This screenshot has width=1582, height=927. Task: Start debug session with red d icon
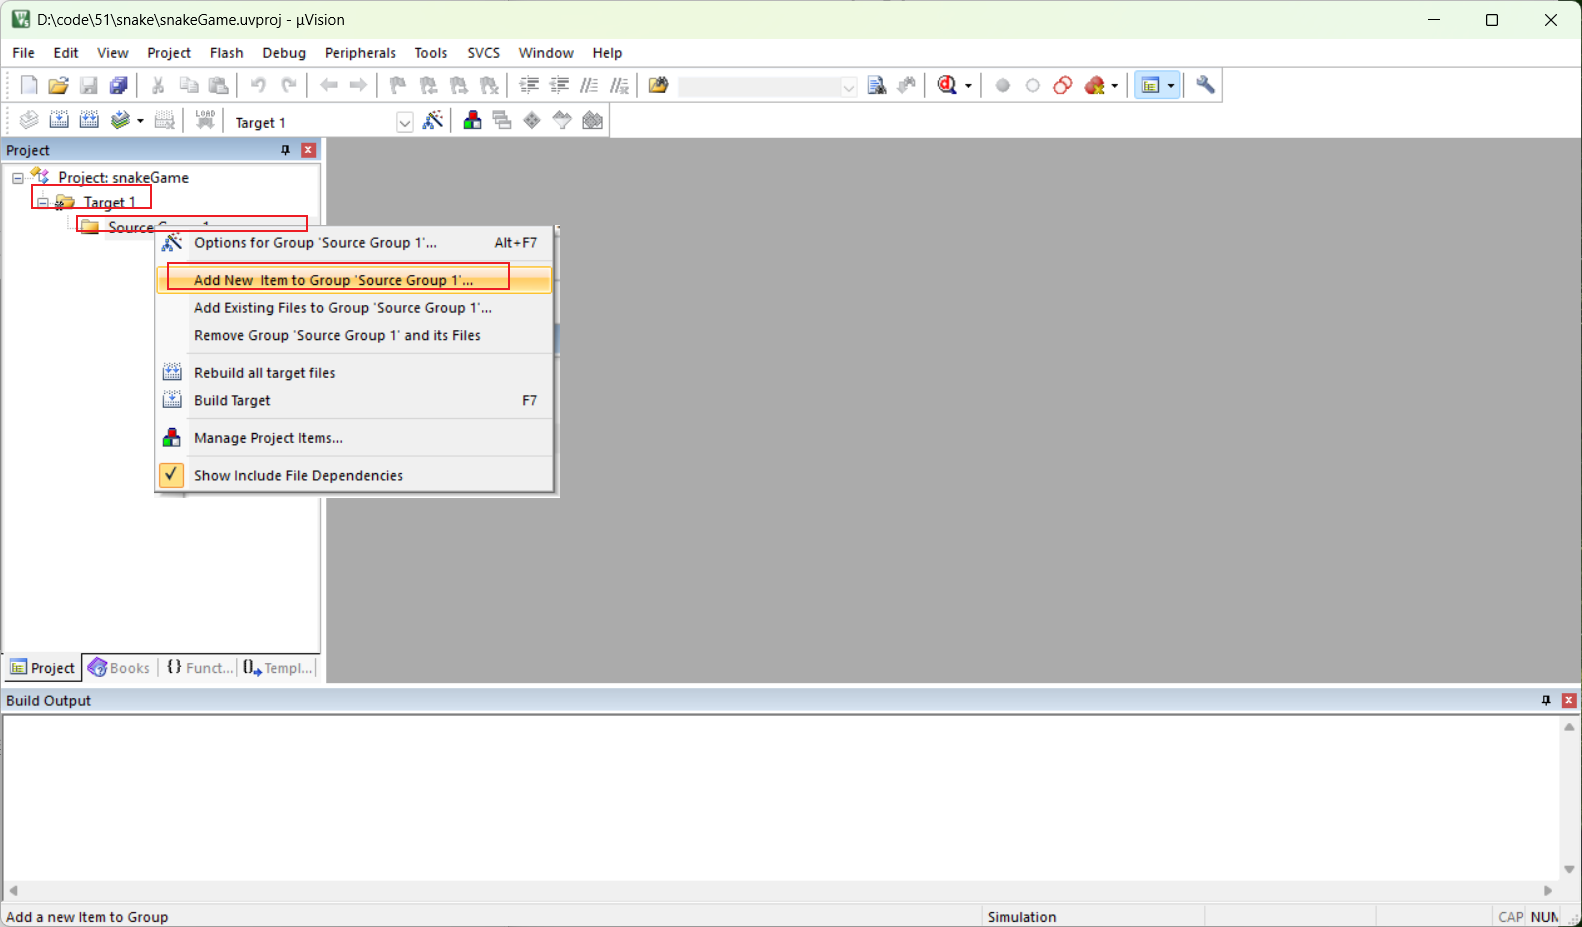point(947,86)
